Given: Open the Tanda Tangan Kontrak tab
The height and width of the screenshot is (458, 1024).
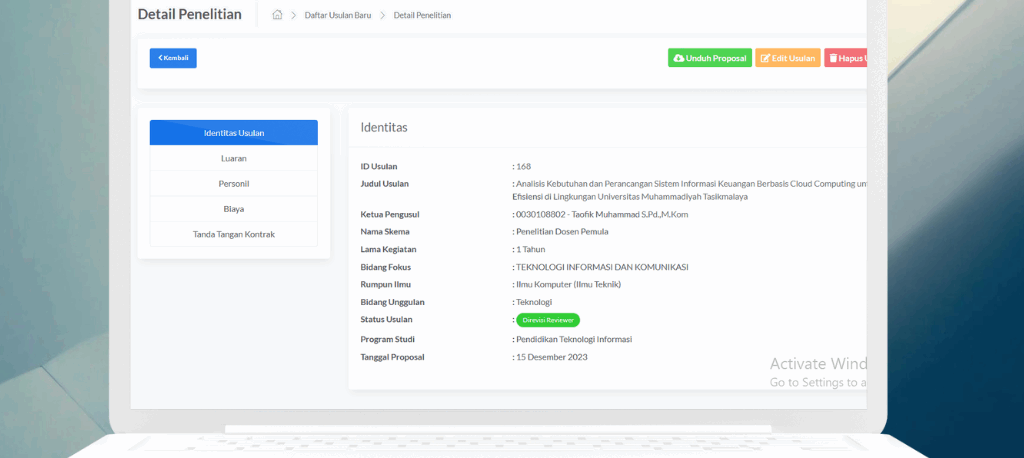Looking at the screenshot, I should [x=233, y=234].
